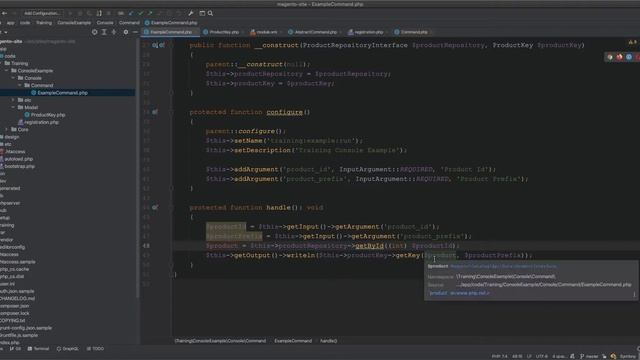
Task: Click override gutter icon beside configure()
Action: click(155, 112)
